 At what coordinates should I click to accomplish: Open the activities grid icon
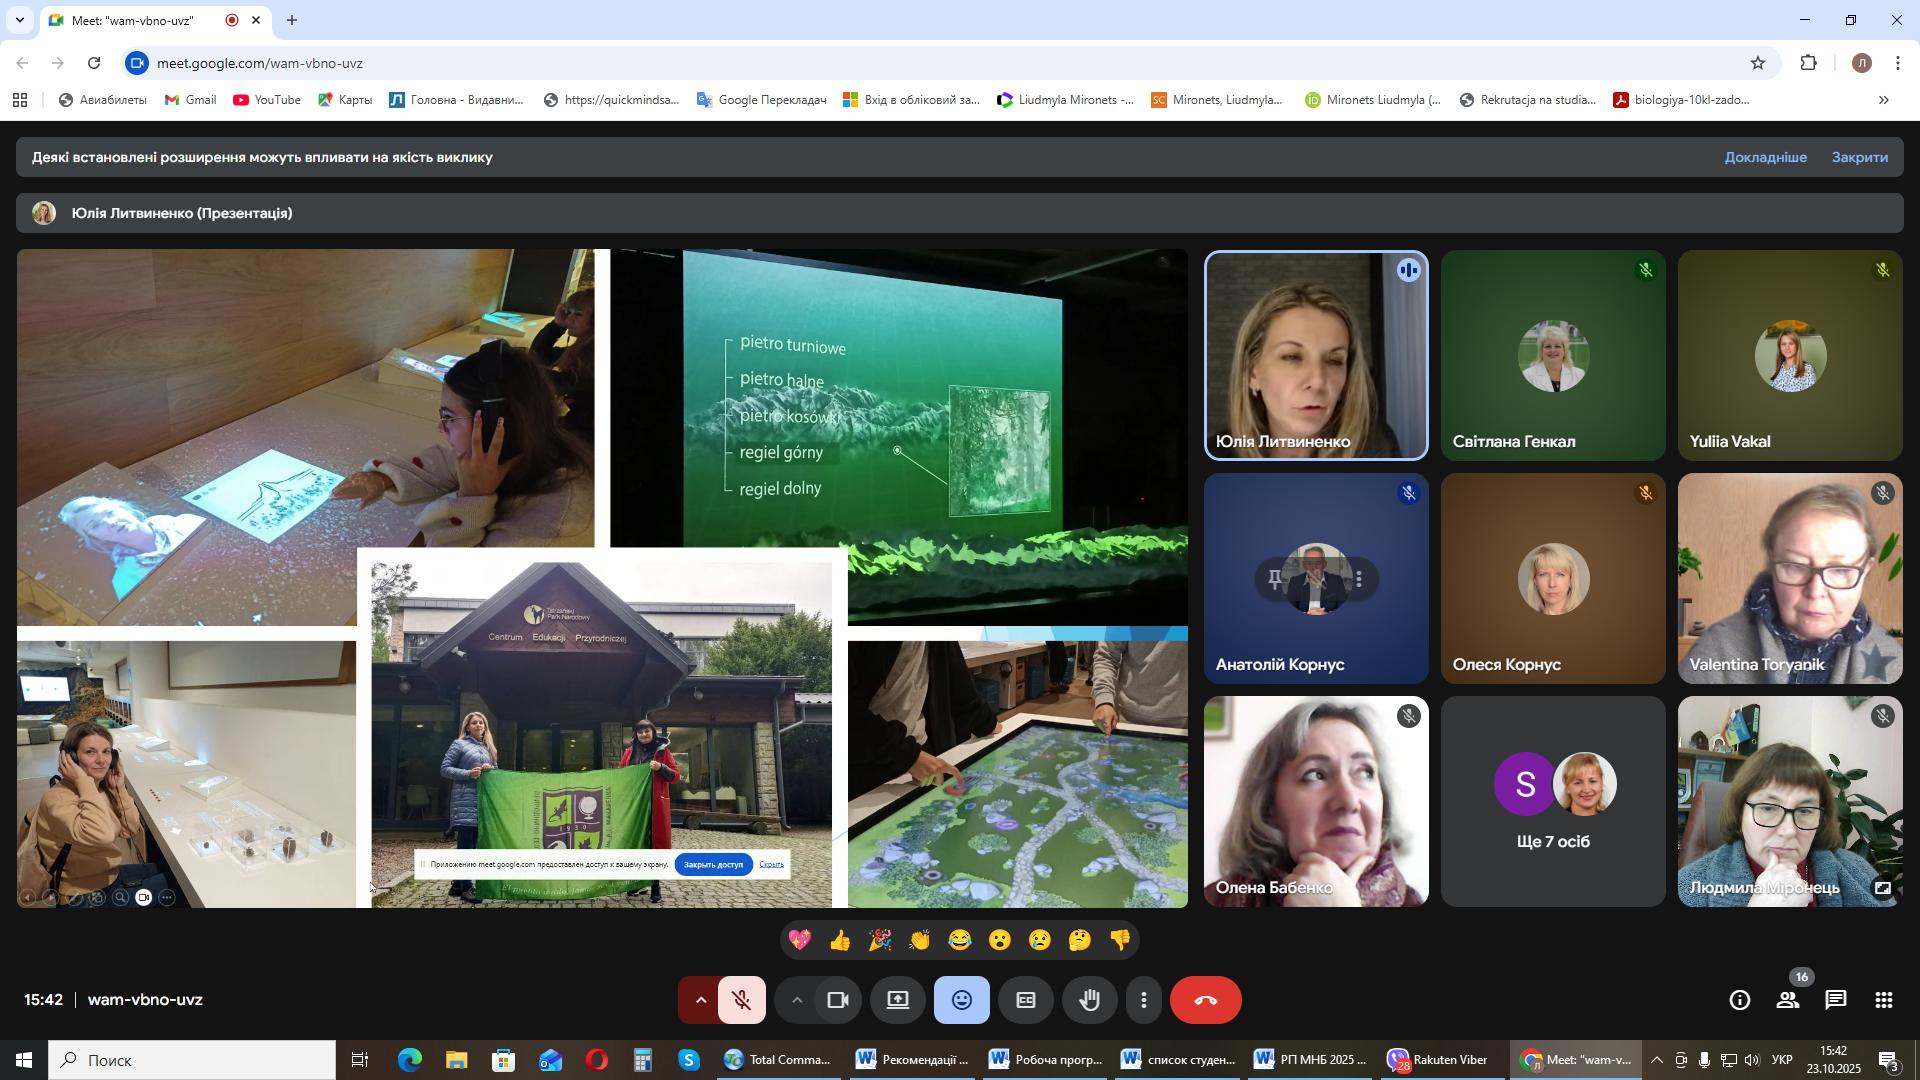tap(1884, 1000)
